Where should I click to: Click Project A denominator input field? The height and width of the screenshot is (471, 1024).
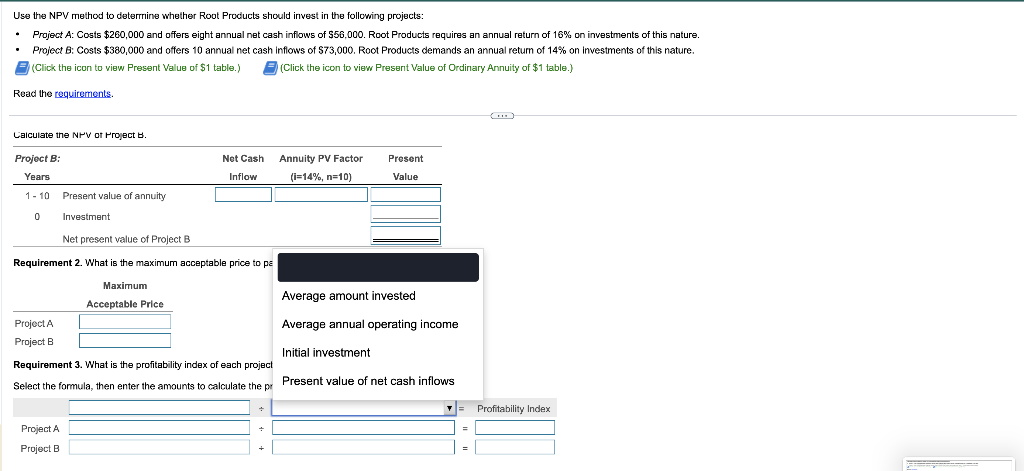point(363,428)
